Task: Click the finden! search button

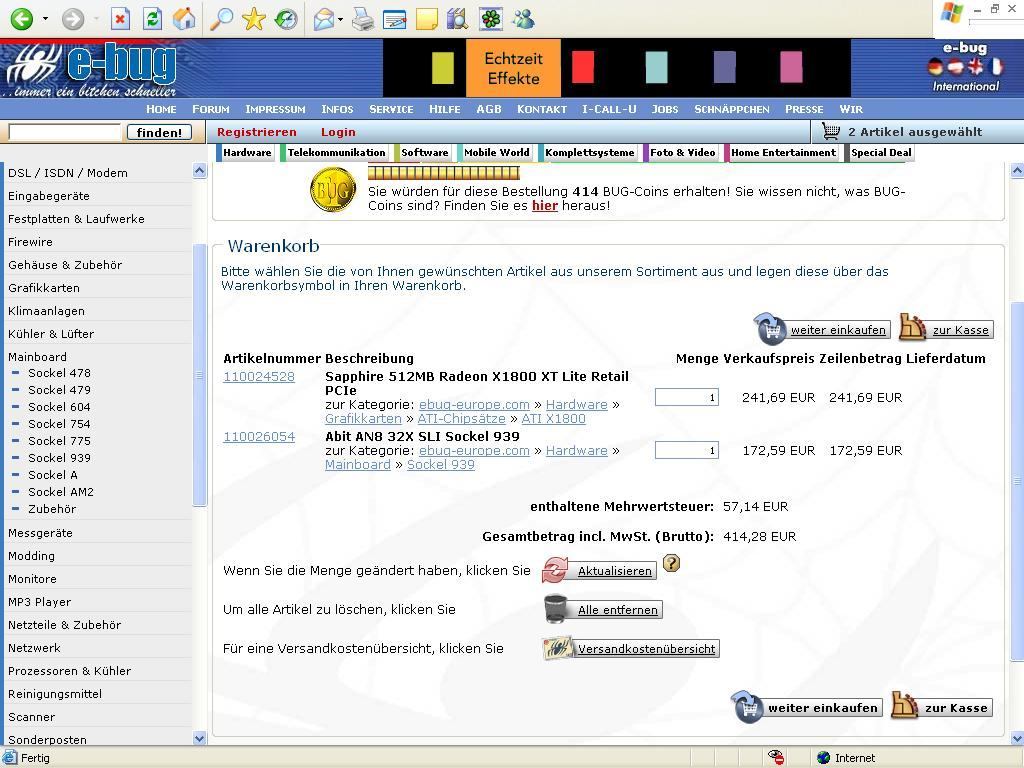Action: coord(159,133)
